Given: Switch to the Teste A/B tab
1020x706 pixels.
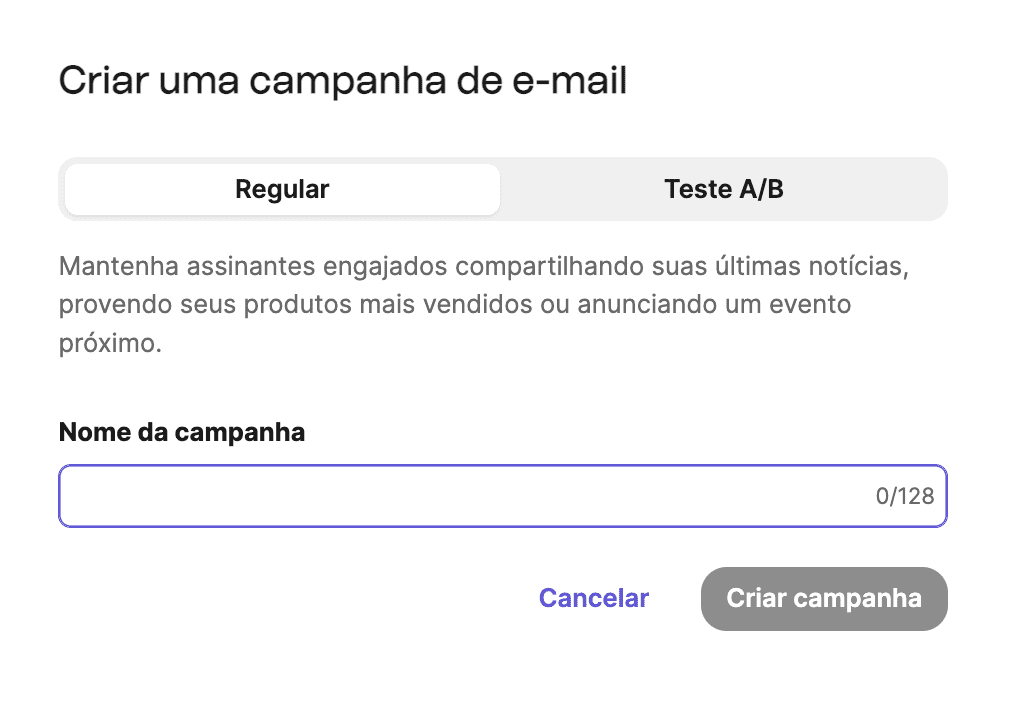Looking at the screenshot, I should point(723,189).
